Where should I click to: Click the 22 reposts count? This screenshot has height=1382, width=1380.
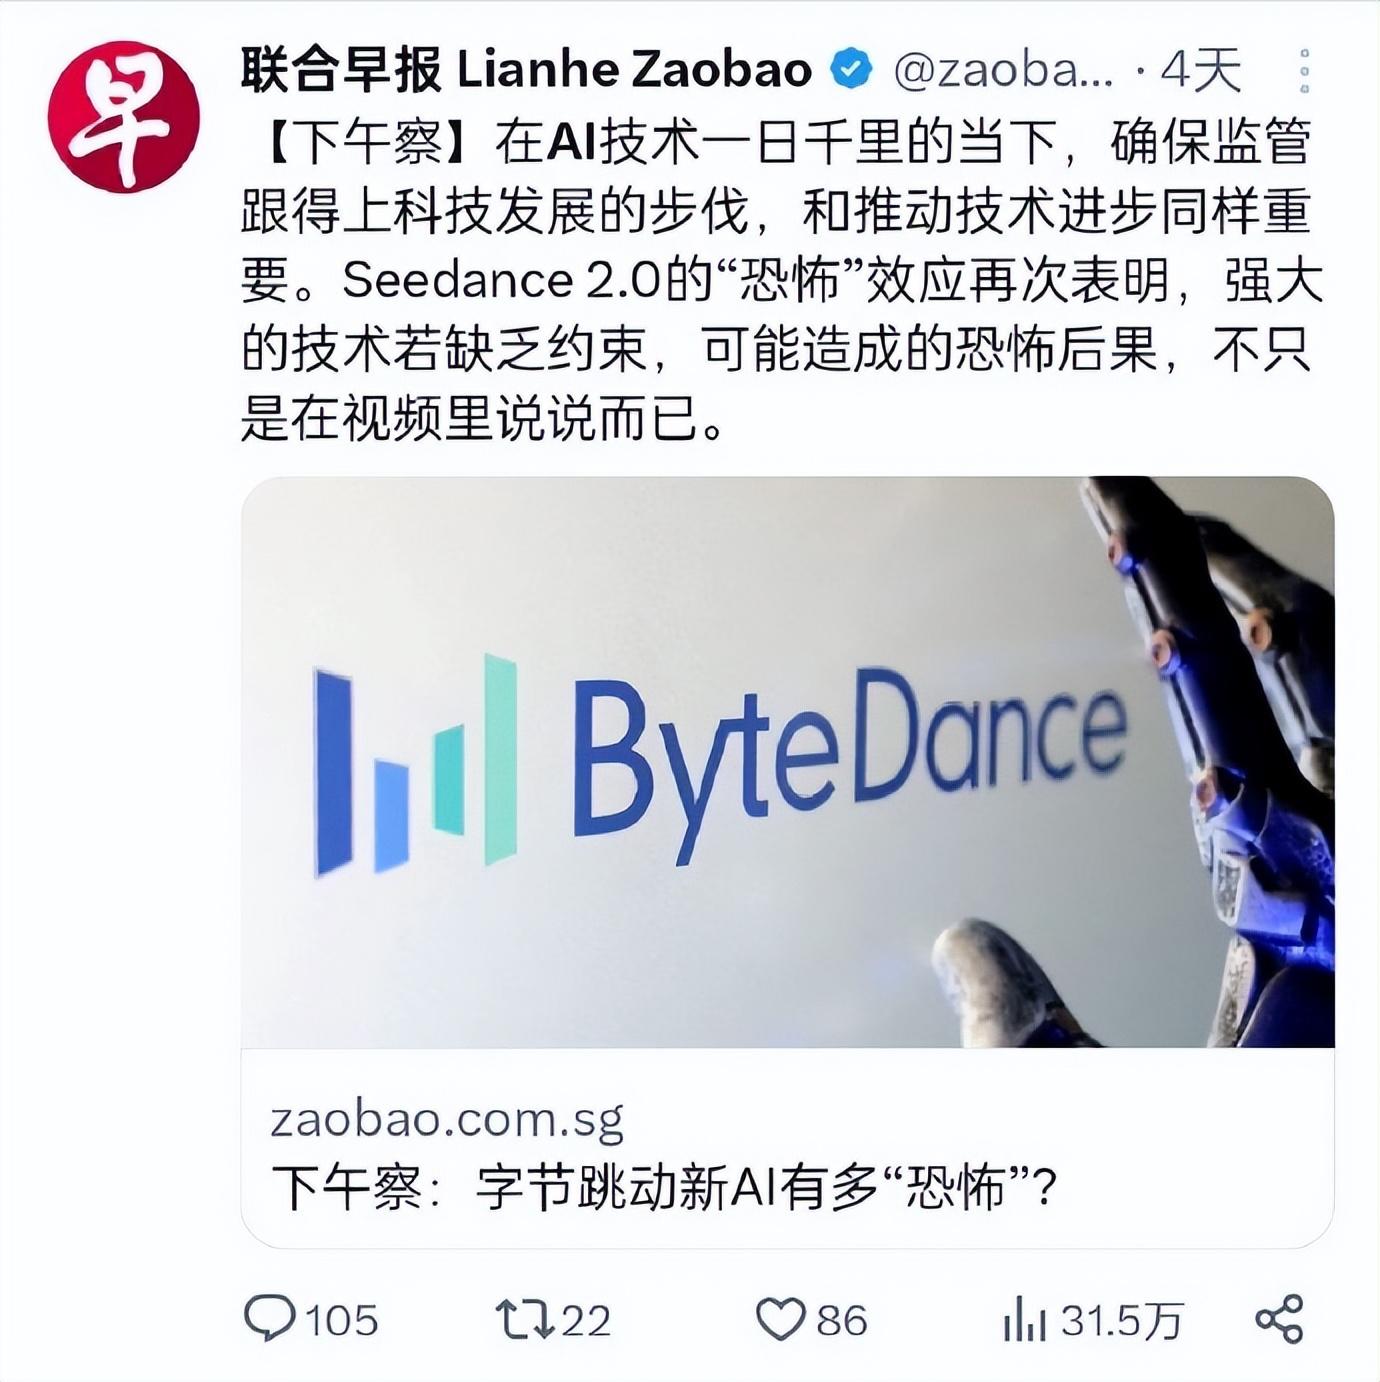pyautogui.click(x=585, y=1320)
